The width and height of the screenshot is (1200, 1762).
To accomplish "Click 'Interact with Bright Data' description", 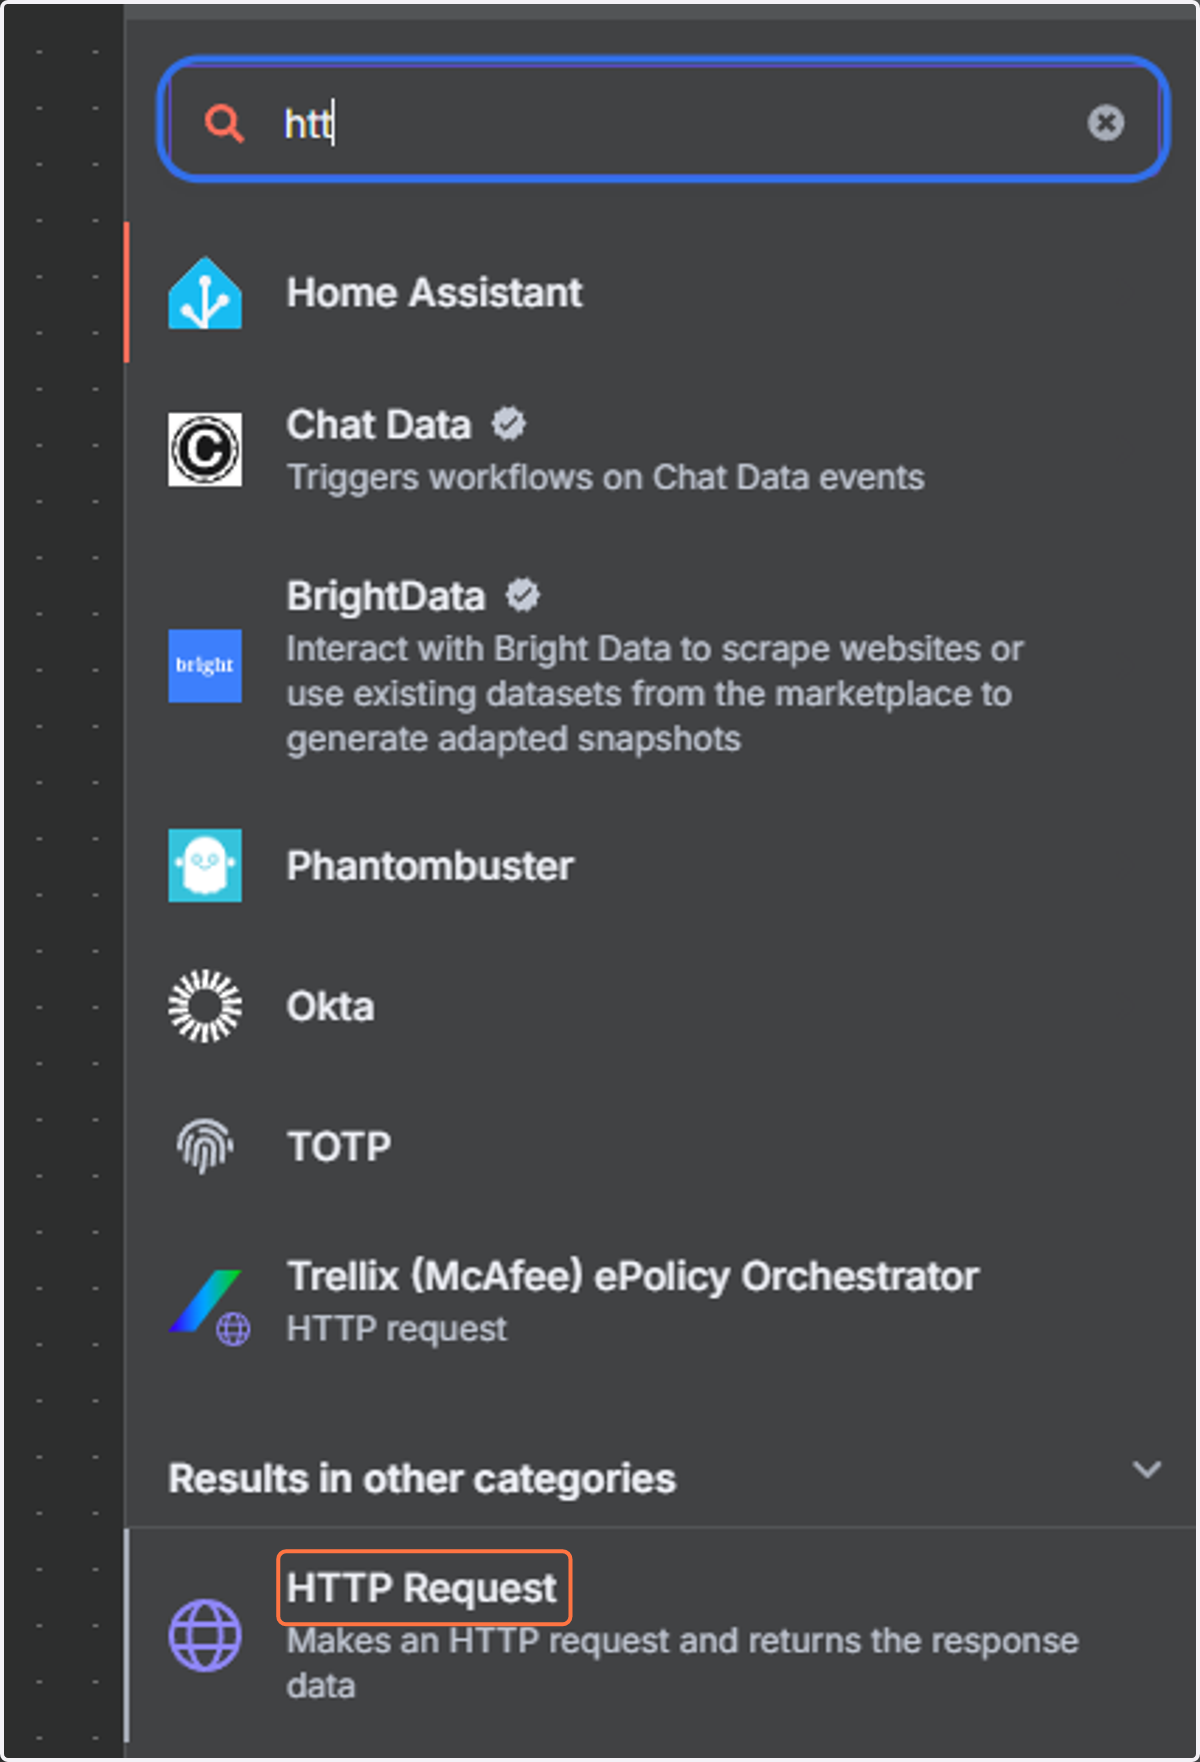I will tap(655, 694).
